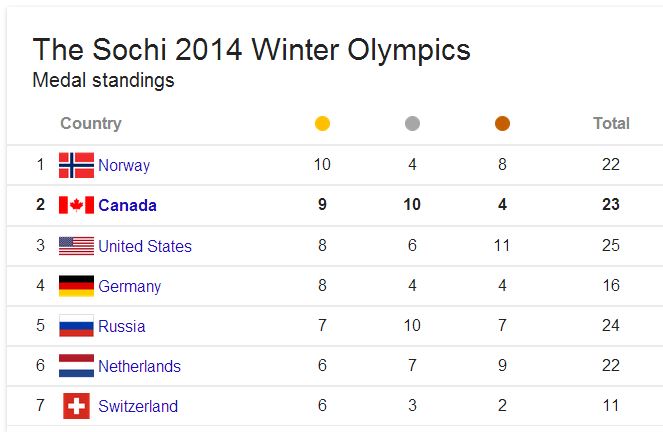Visit the Netherlands link
Image resolution: width=663 pixels, height=432 pixels.
(x=139, y=367)
